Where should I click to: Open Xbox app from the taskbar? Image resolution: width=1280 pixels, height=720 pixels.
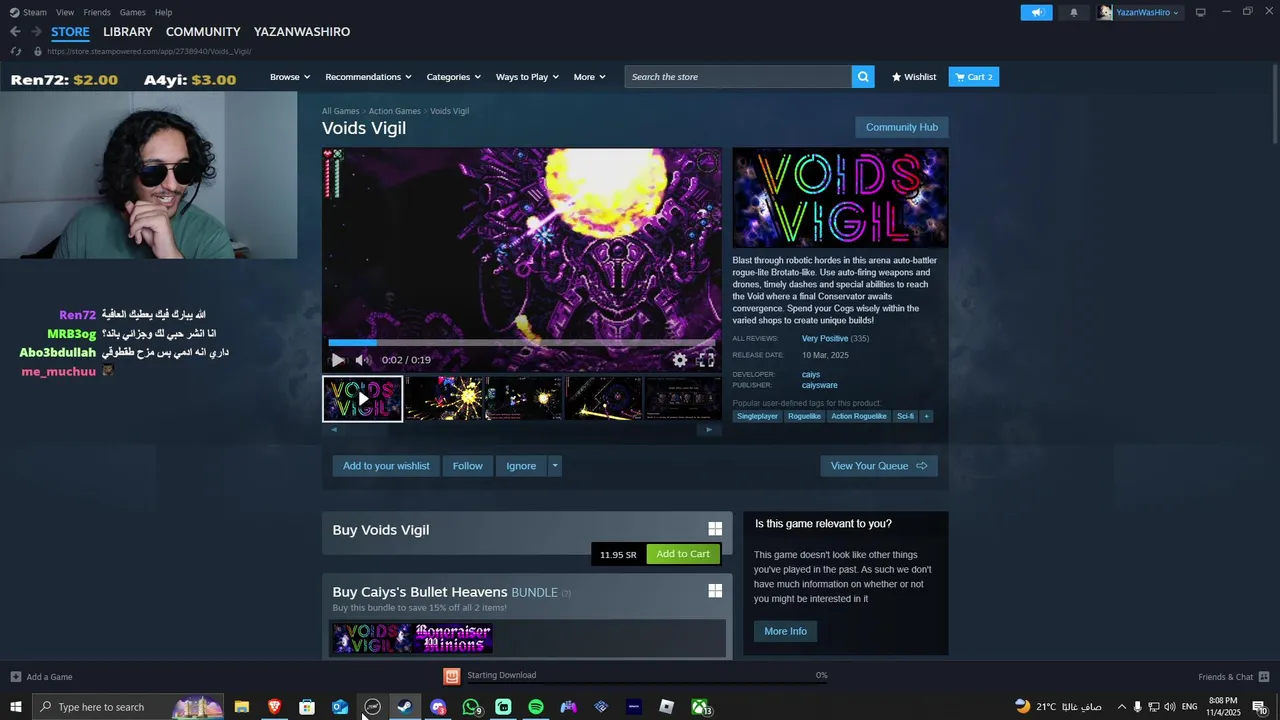[700, 707]
